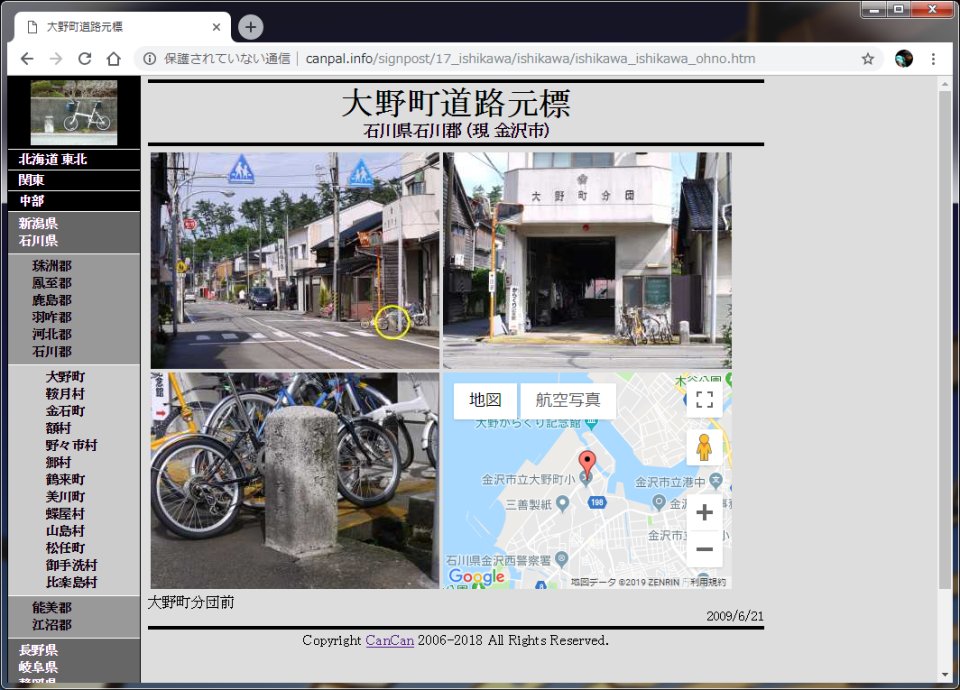
Task: Open 鳳至郡 in the sidebar
Action: (x=51, y=283)
